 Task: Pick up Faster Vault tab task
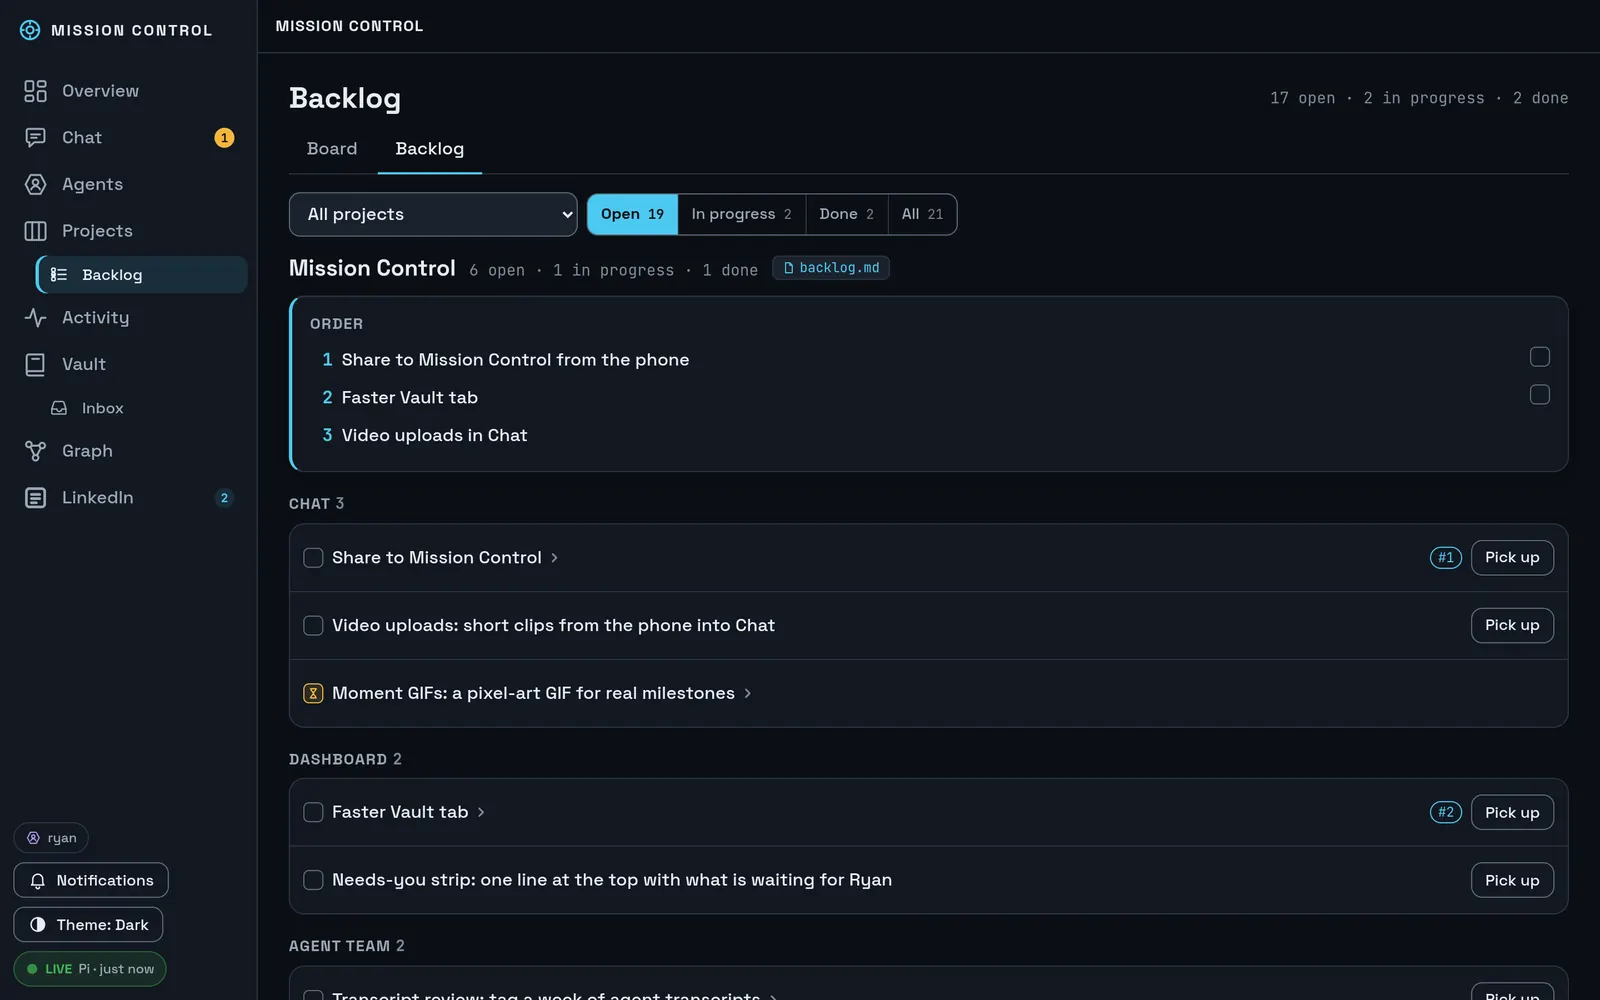(1512, 812)
